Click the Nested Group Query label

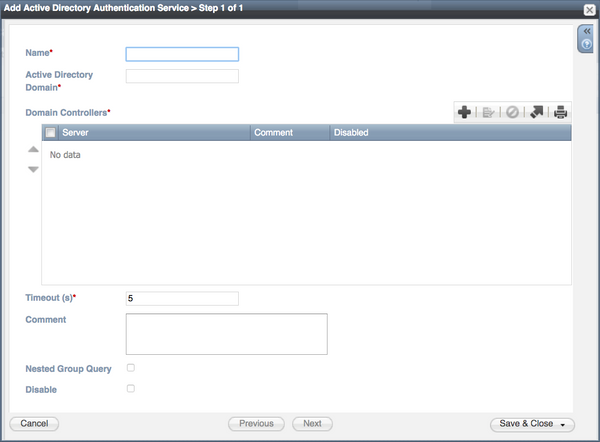[68, 369]
